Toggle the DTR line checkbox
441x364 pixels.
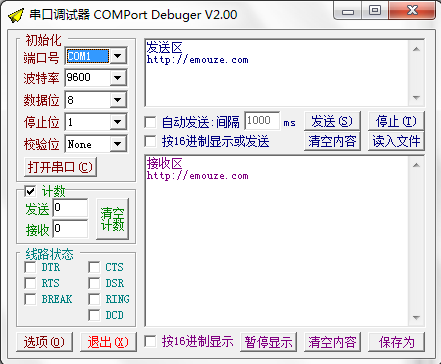pos(30,267)
